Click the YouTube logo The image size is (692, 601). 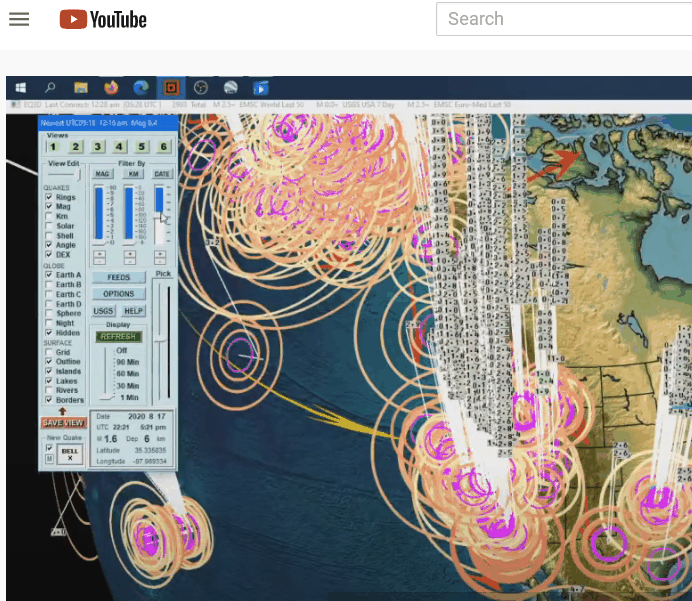click(x=102, y=19)
